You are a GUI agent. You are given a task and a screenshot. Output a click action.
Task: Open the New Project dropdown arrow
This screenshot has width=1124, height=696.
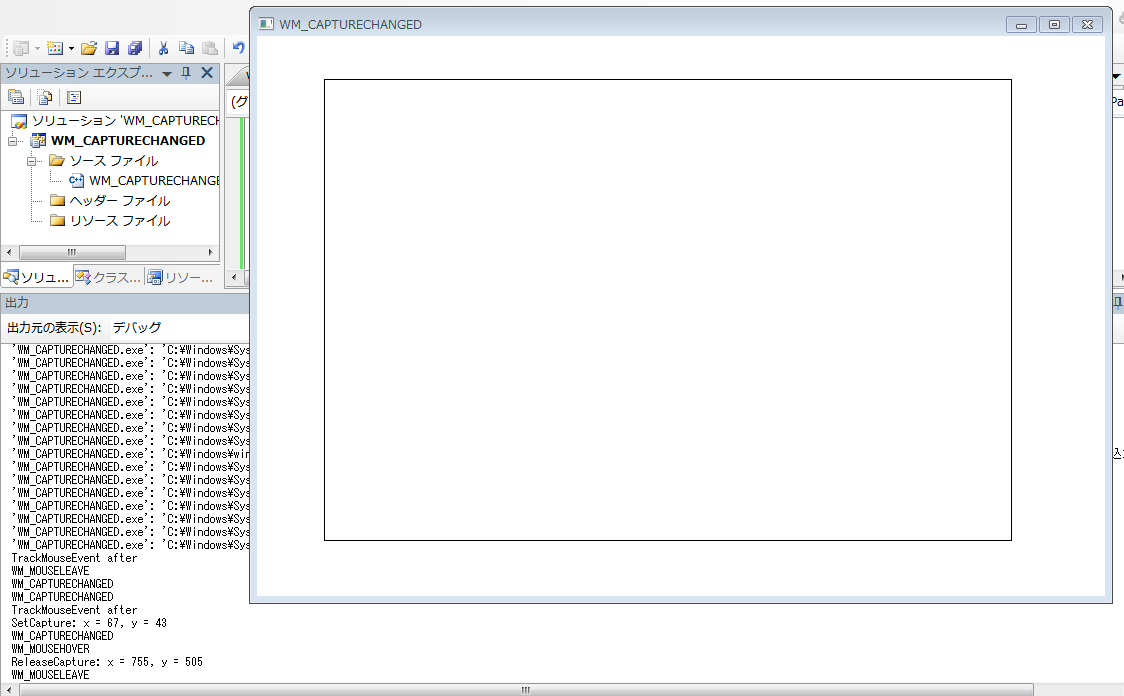click(37, 48)
